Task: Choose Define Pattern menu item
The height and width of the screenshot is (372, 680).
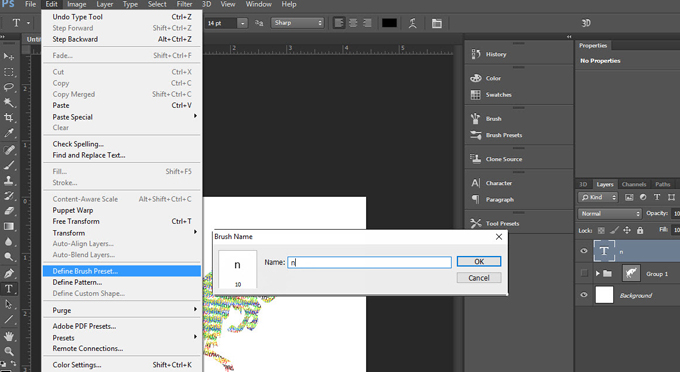Action: pyautogui.click(x=122, y=282)
